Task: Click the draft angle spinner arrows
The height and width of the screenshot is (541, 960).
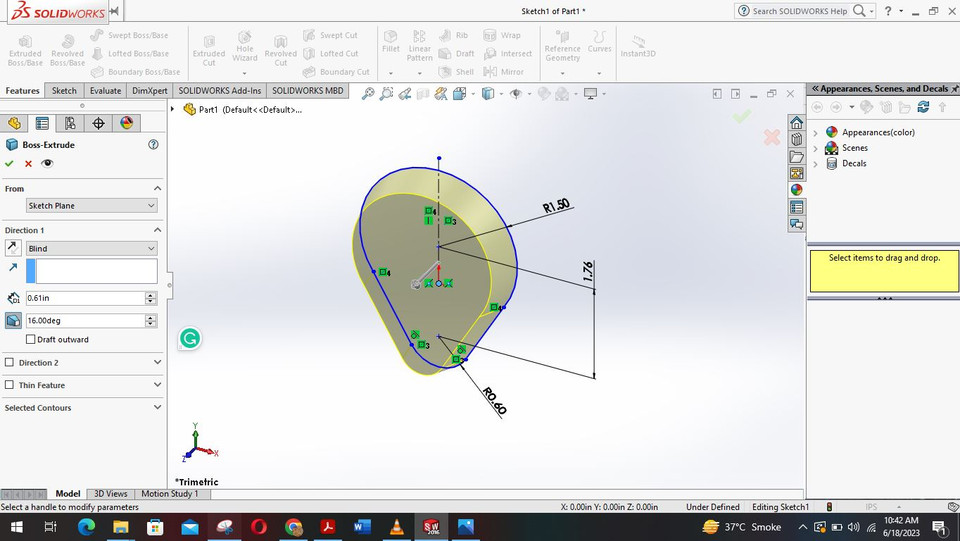Action: click(151, 320)
